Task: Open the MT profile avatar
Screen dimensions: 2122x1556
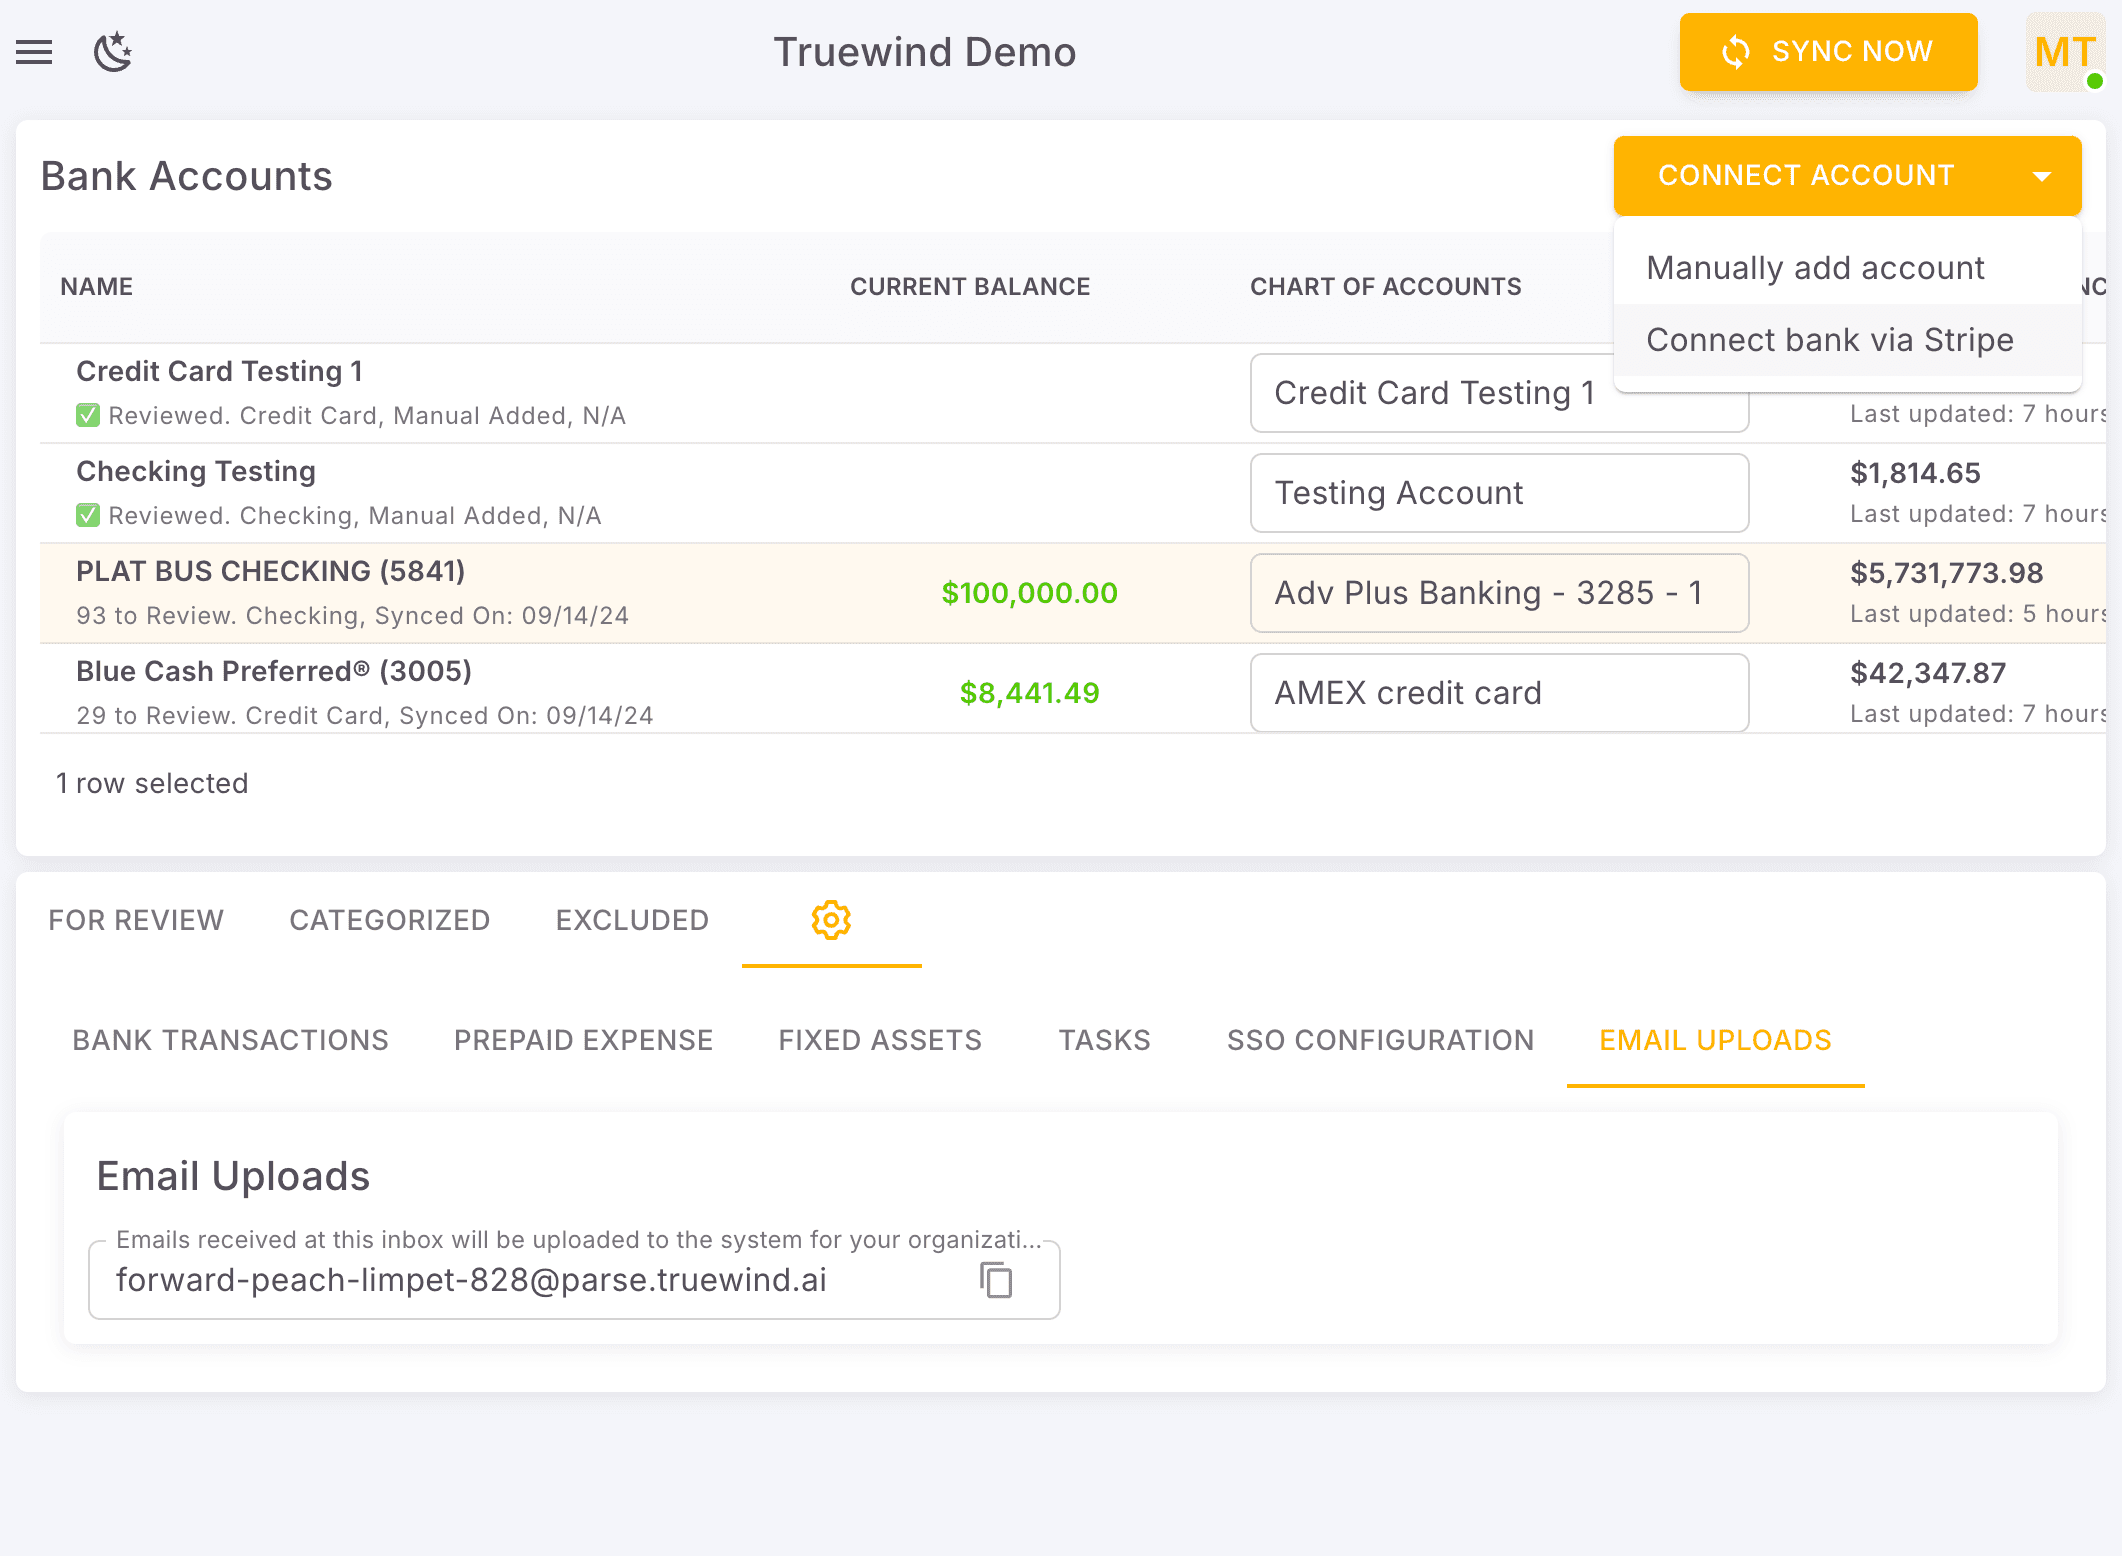Action: tap(2064, 52)
